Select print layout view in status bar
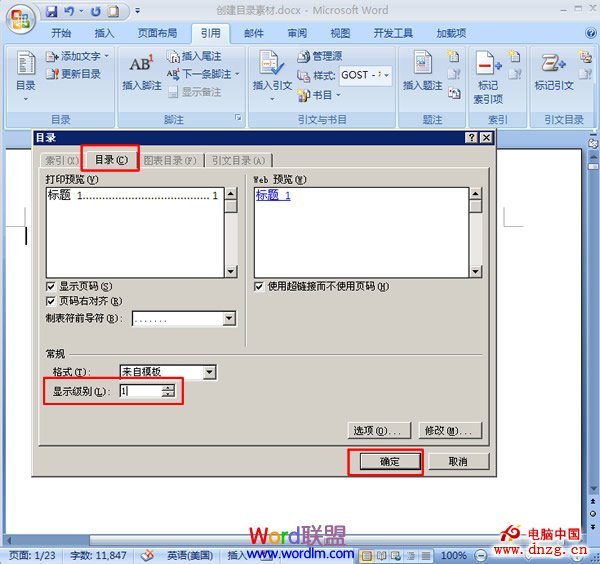The height and width of the screenshot is (564, 600). click(x=367, y=555)
